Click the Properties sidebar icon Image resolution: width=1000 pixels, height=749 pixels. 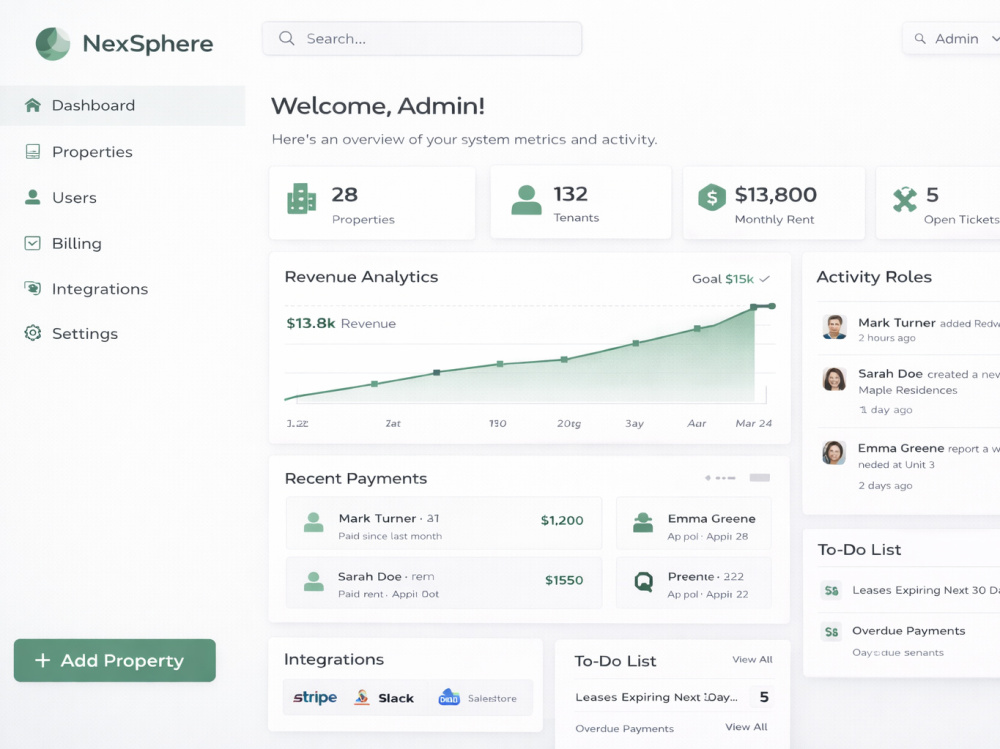33,151
